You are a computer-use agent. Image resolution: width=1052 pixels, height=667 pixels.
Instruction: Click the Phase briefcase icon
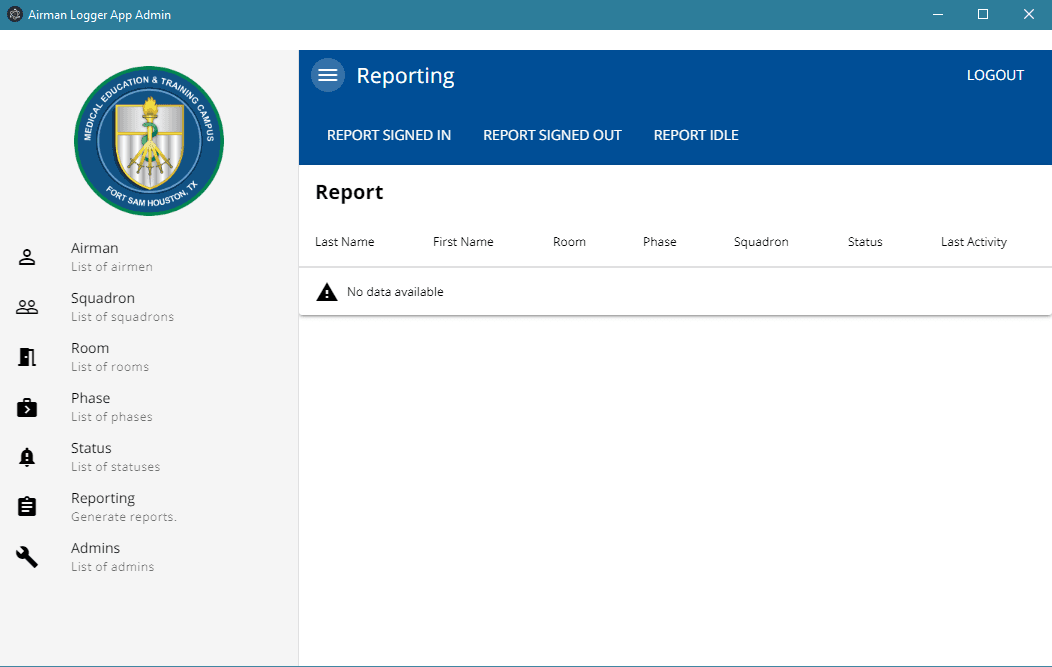click(27, 407)
